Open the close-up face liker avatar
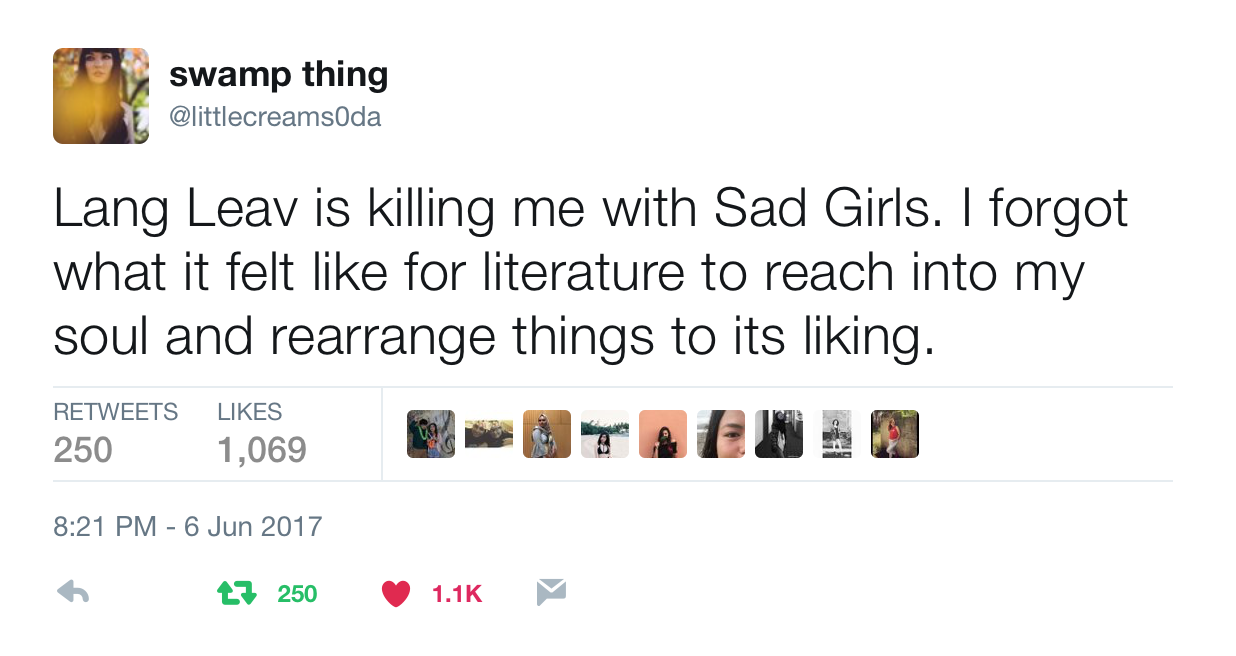 click(x=721, y=434)
